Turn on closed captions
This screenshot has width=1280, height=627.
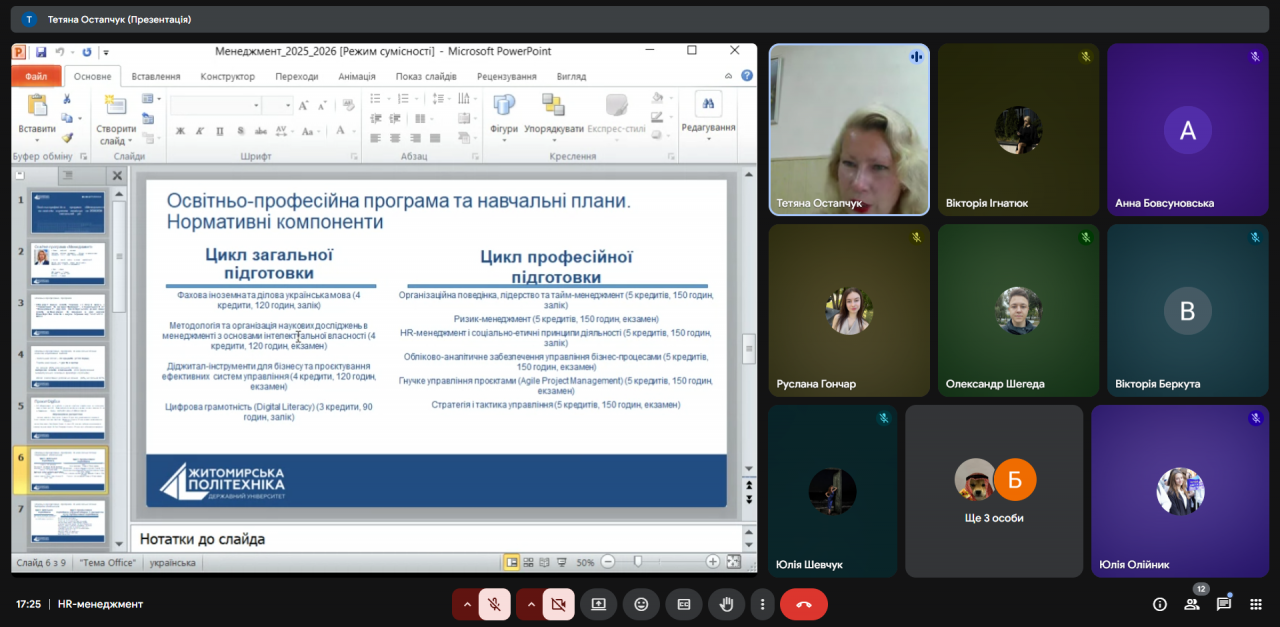coord(684,604)
